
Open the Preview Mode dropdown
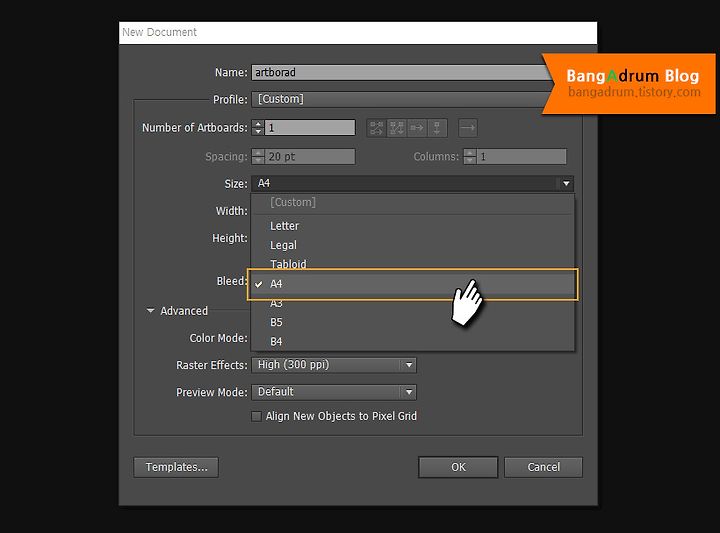tap(334, 392)
